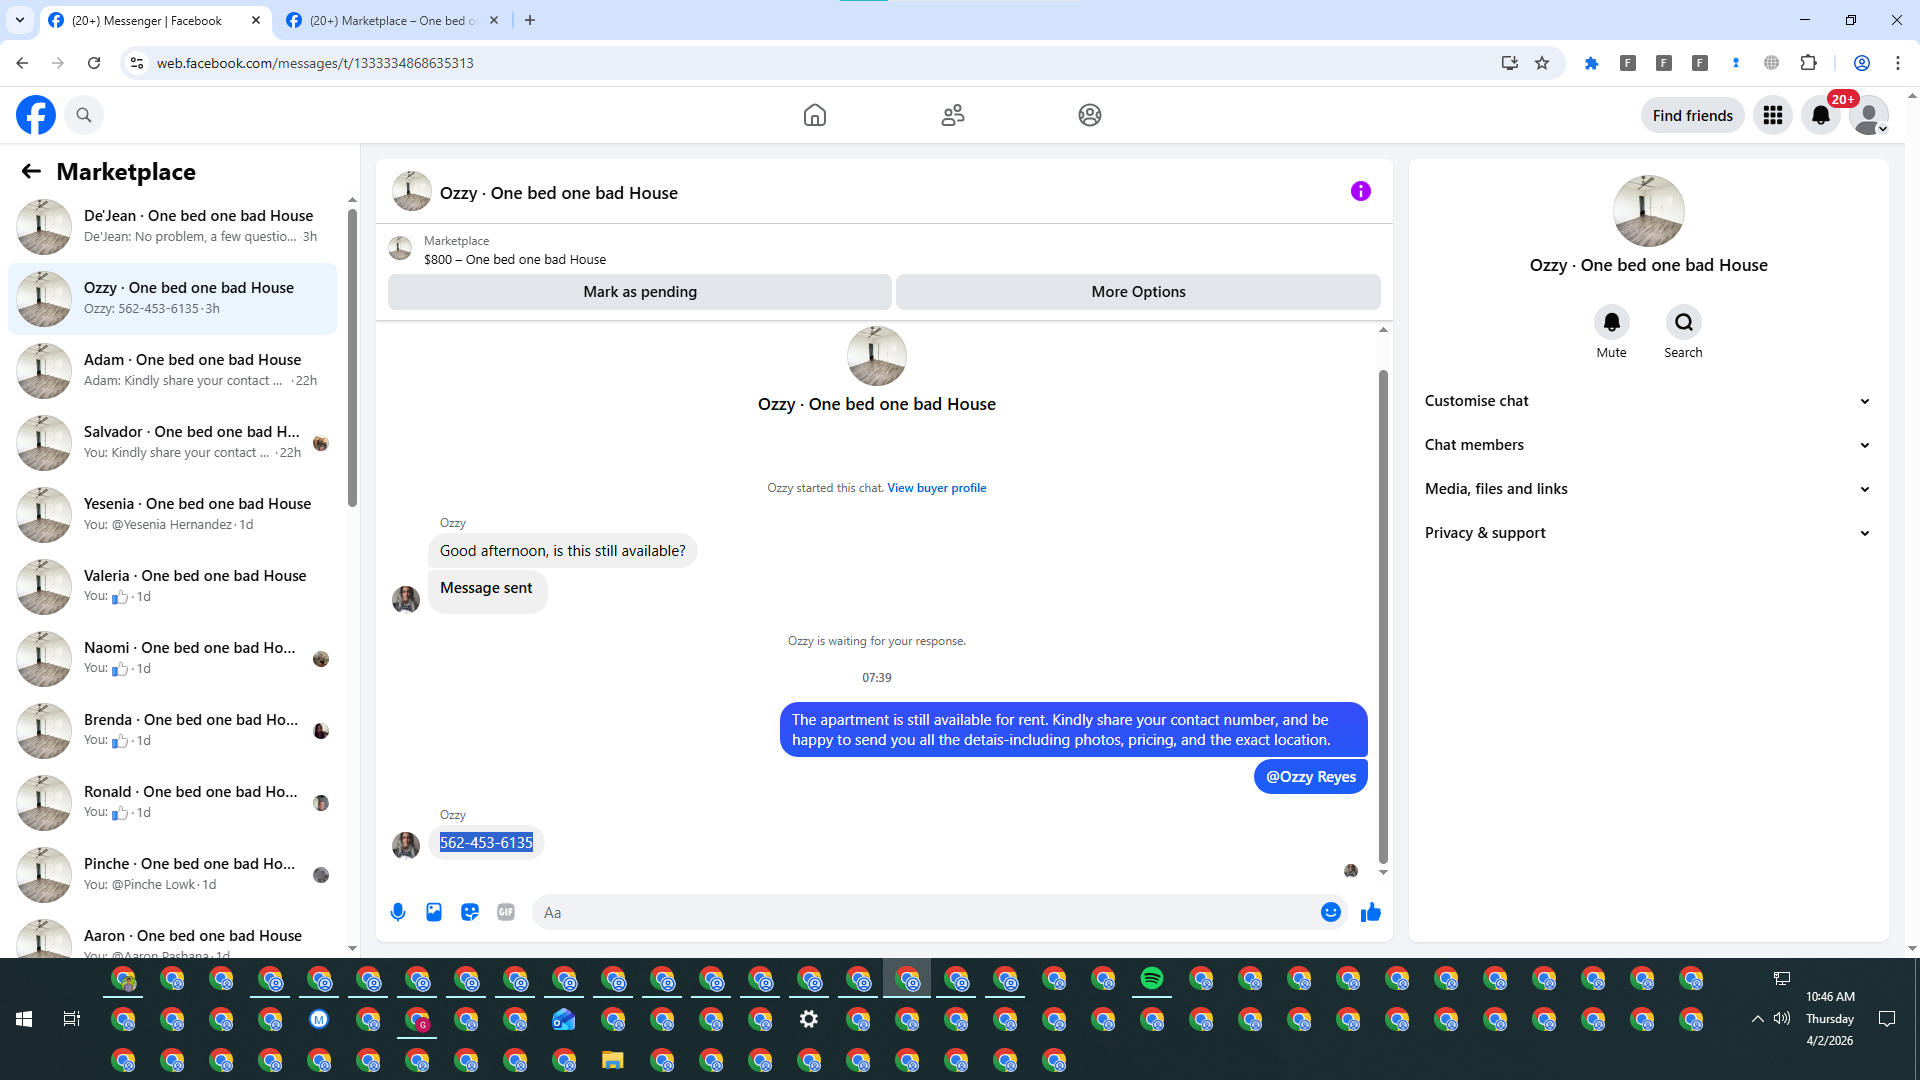Open Adam conversation in the list
This screenshot has height=1080, width=1920.
pos(173,371)
